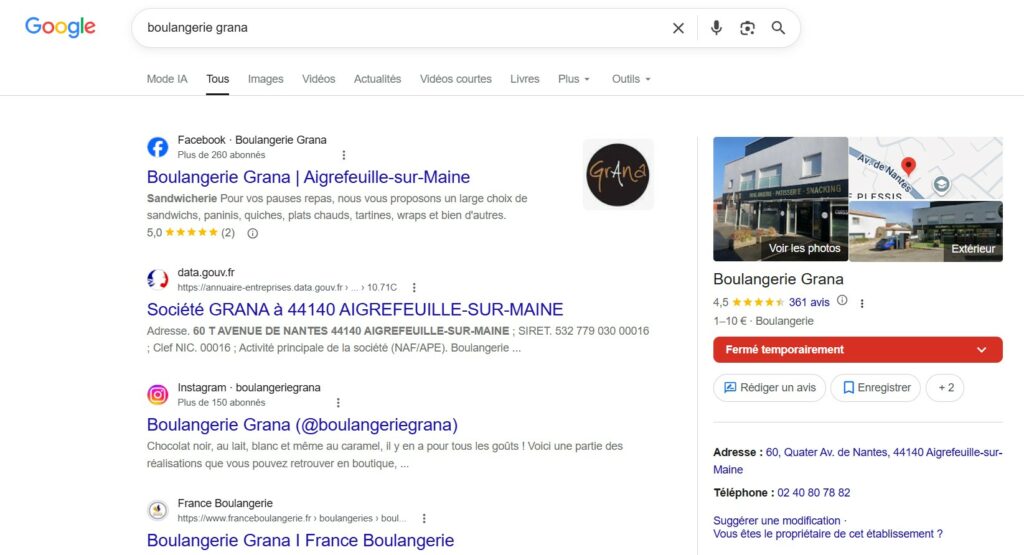Open the 361 avis reviews link
This screenshot has width=1024, height=555.
point(809,302)
